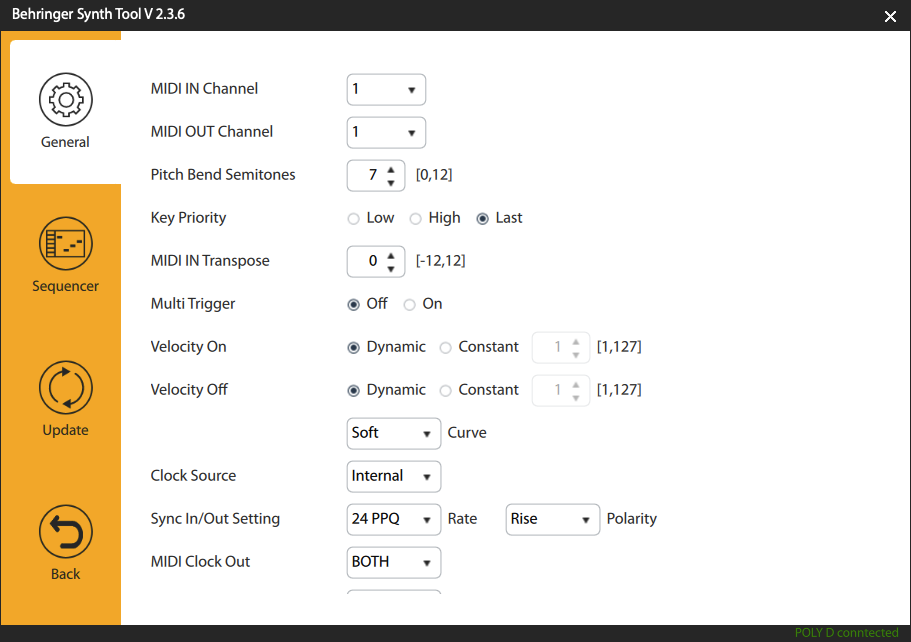Click the 'Velocity On' label
Image resolution: width=911 pixels, height=642 pixels.
pos(188,347)
